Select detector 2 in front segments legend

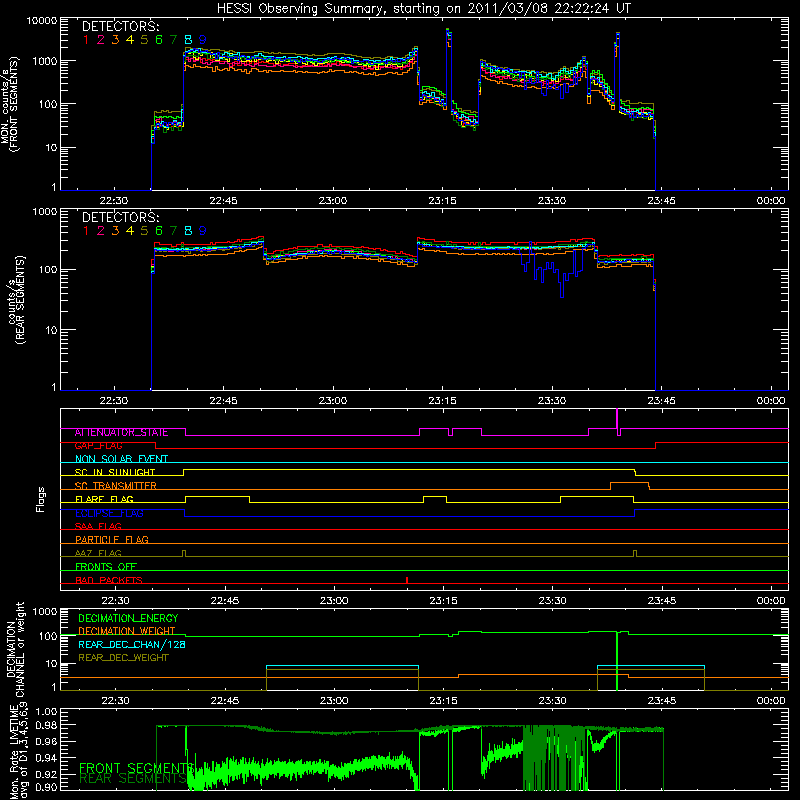click(101, 40)
